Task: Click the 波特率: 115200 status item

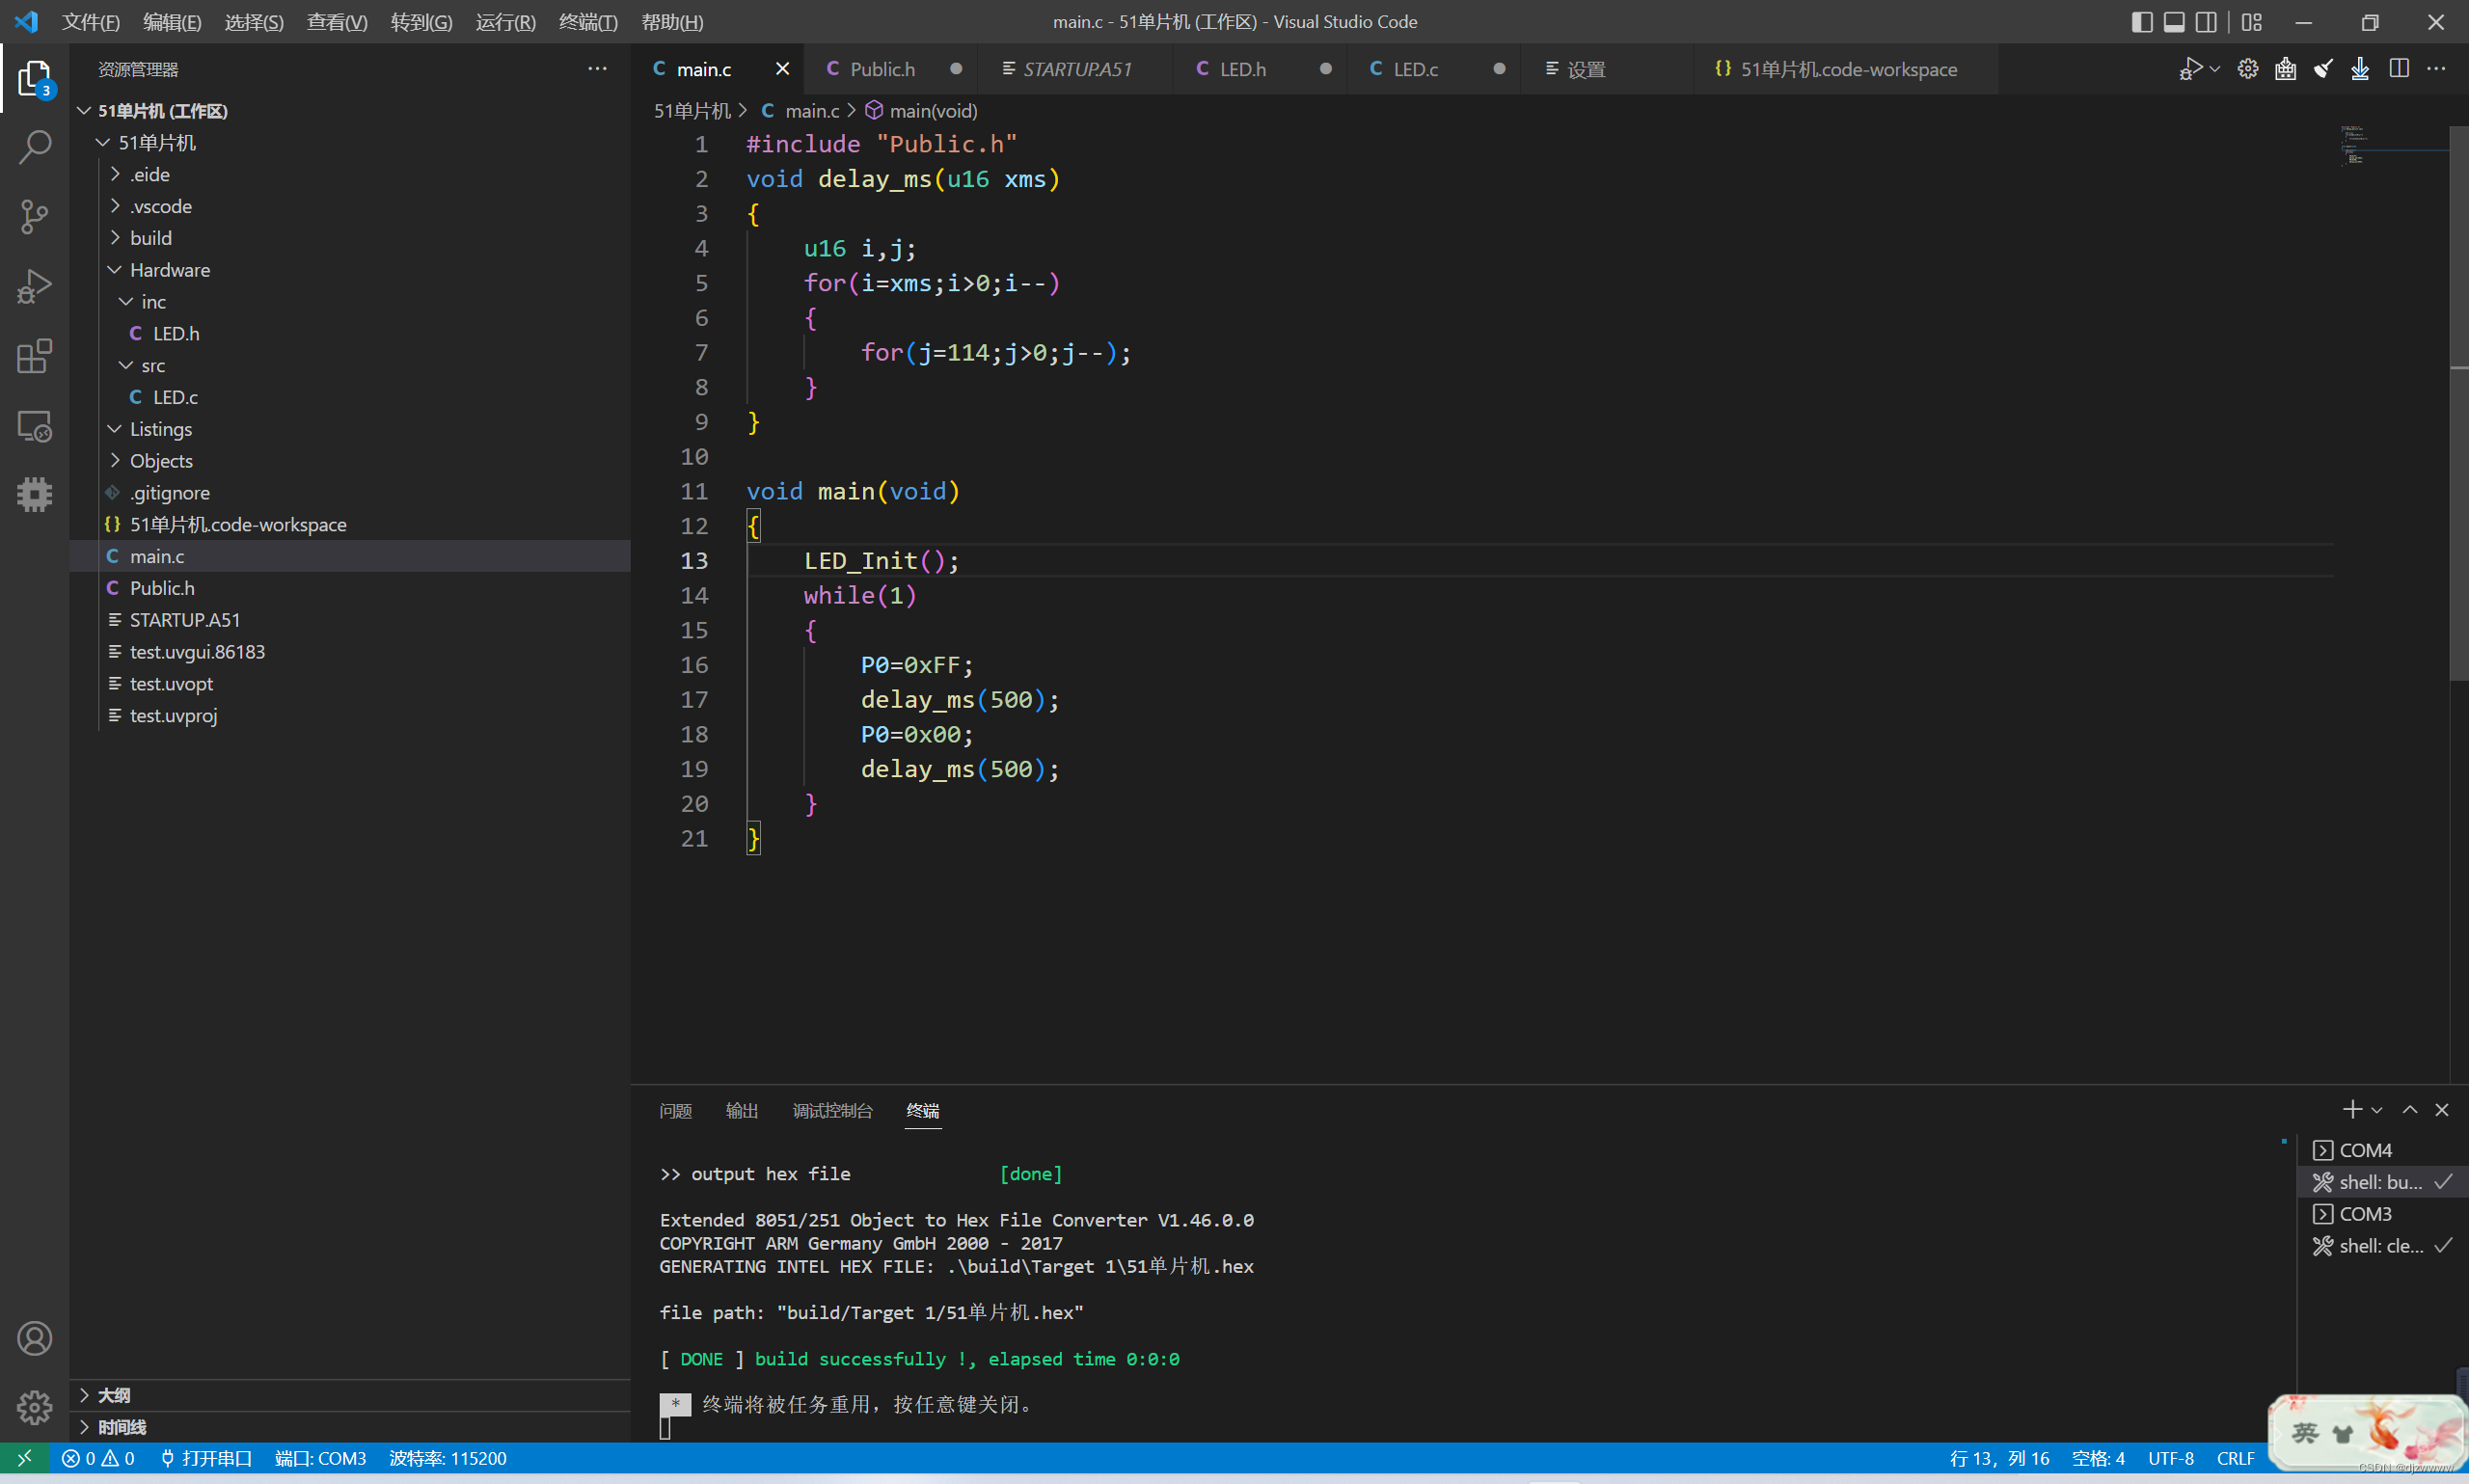Action: [x=447, y=1458]
